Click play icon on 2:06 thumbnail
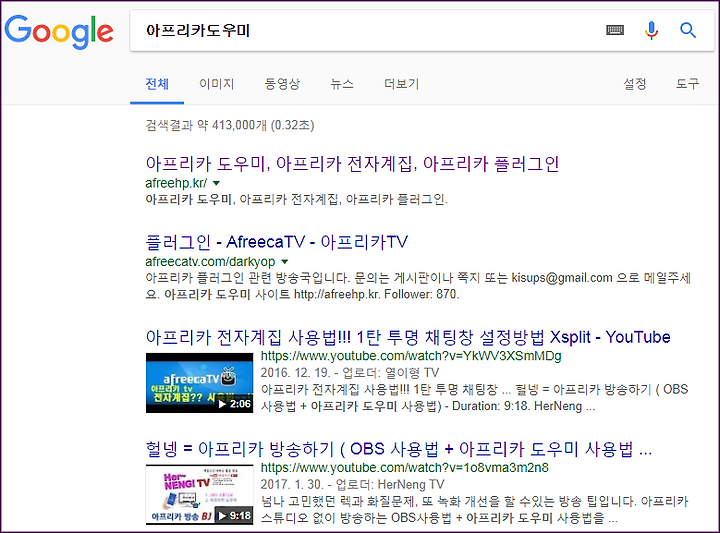Viewport: 720px width, 533px height. click(222, 404)
